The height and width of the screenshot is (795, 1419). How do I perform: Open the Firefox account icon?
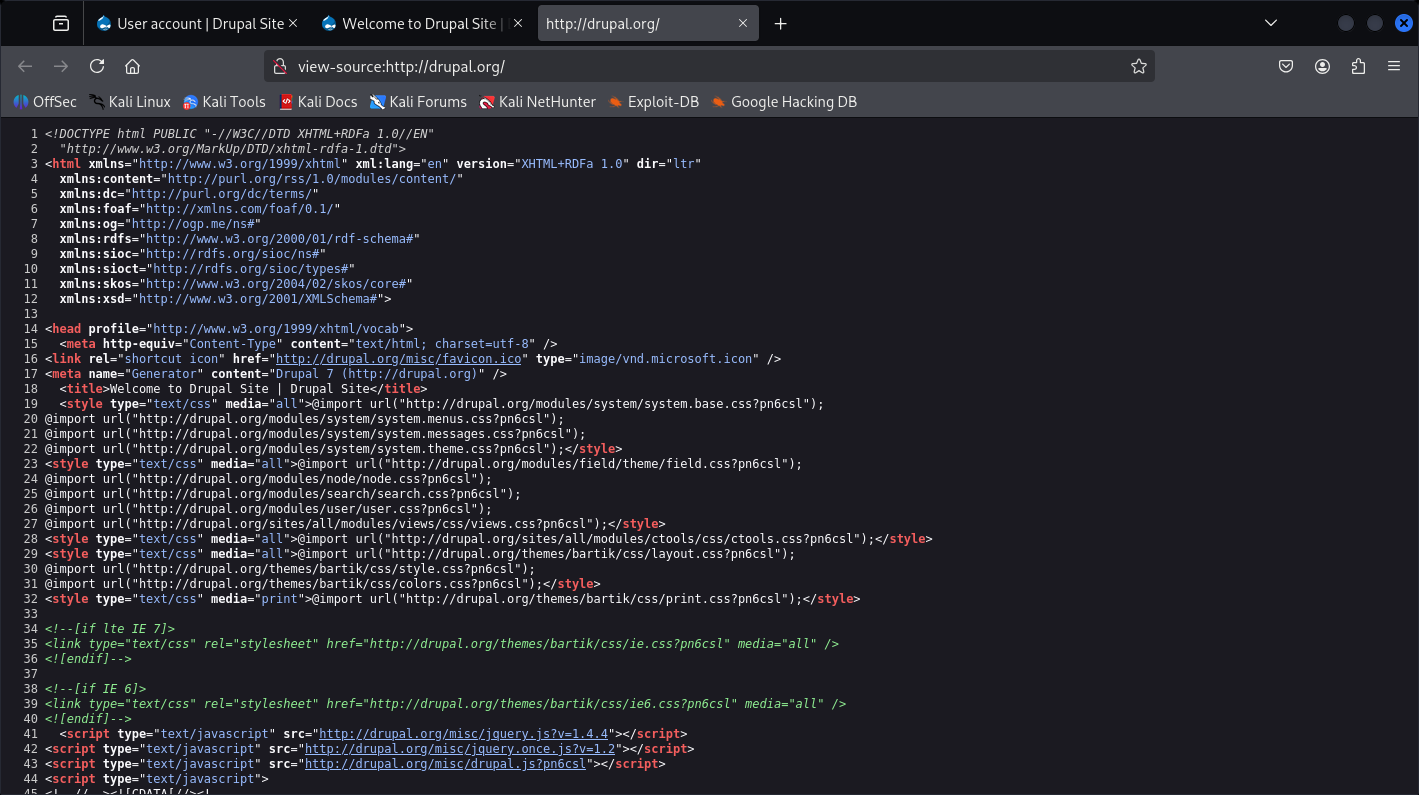1322,66
